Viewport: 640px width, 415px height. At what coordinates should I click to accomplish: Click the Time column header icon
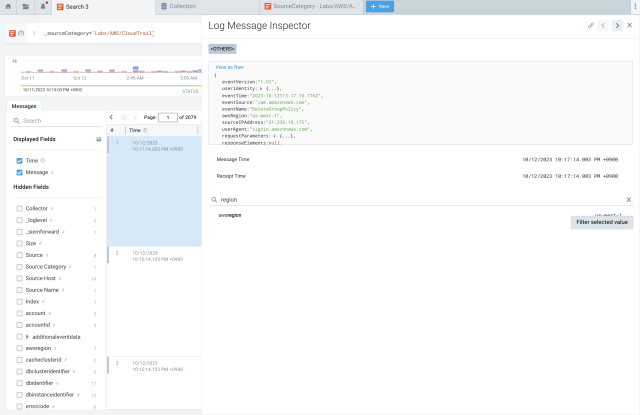[145, 130]
